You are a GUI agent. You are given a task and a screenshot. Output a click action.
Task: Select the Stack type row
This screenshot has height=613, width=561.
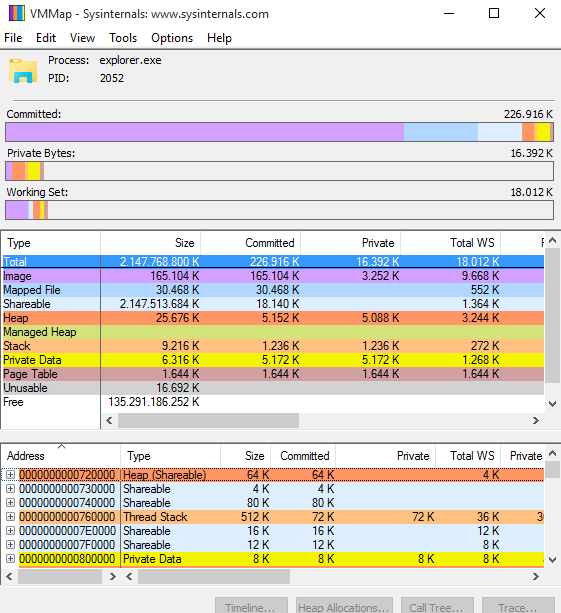[x=273, y=346]
